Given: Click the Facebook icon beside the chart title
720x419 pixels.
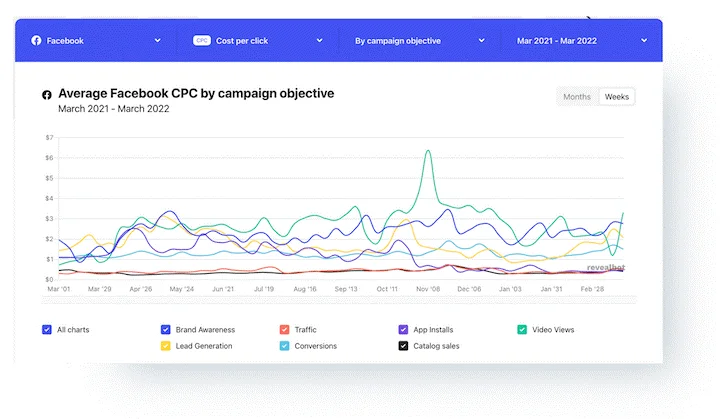Looking at the screenshot, I should [46, 95].
